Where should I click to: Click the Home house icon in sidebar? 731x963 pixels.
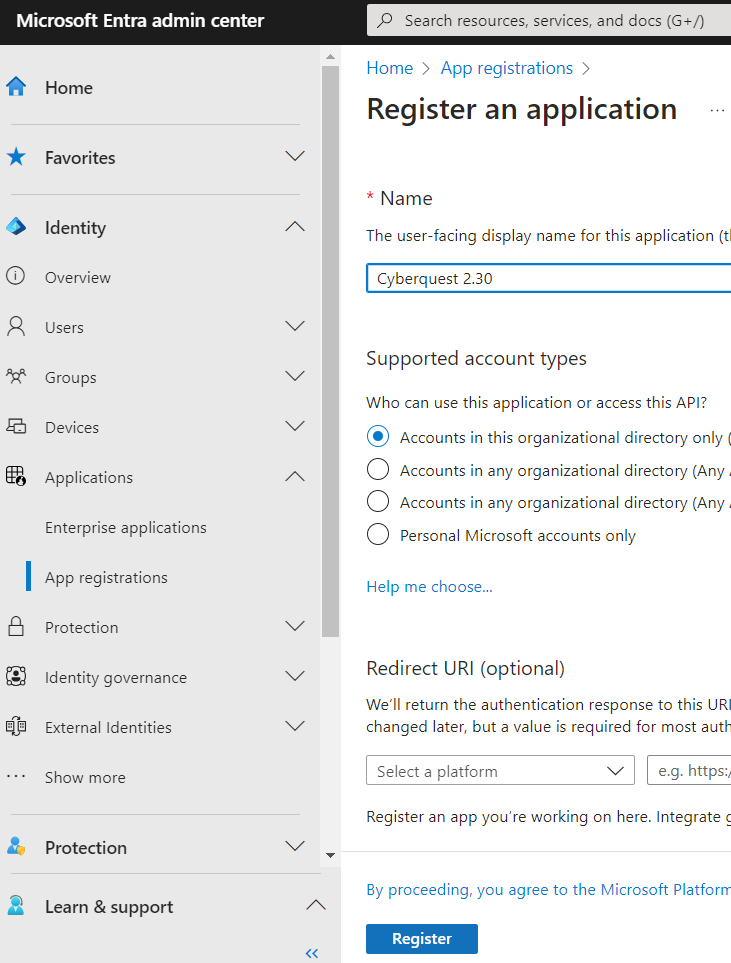[x=16, y=87]
